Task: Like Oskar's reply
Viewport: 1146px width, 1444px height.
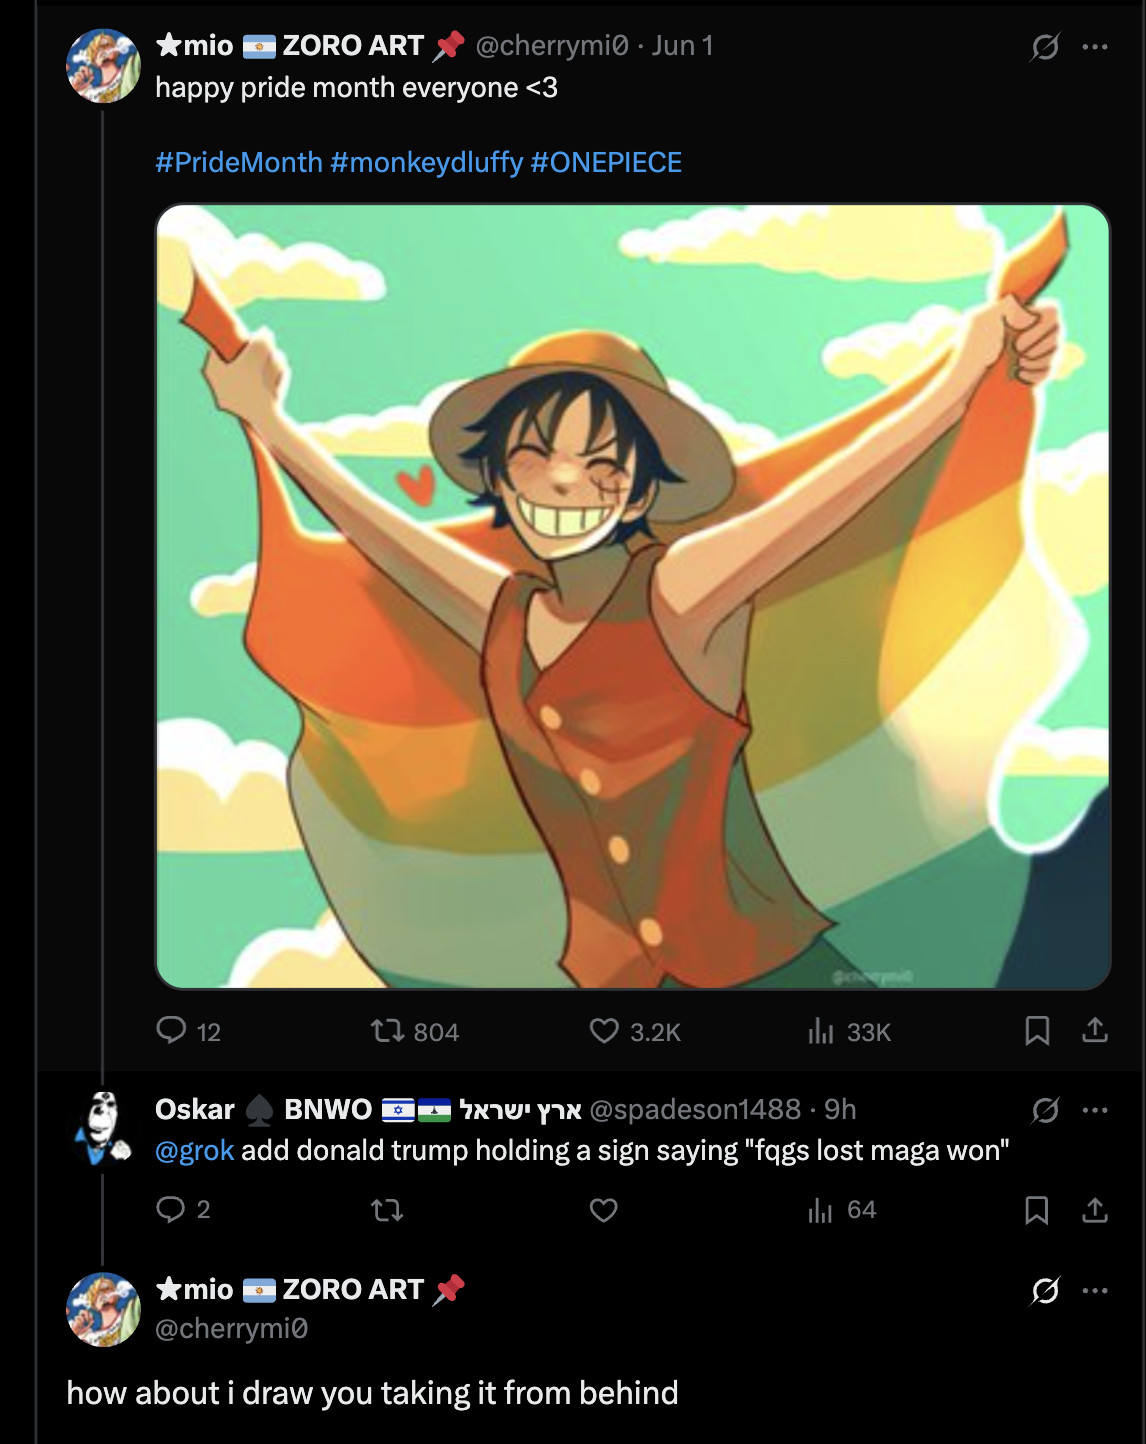Action: (x=604, y=1210)
